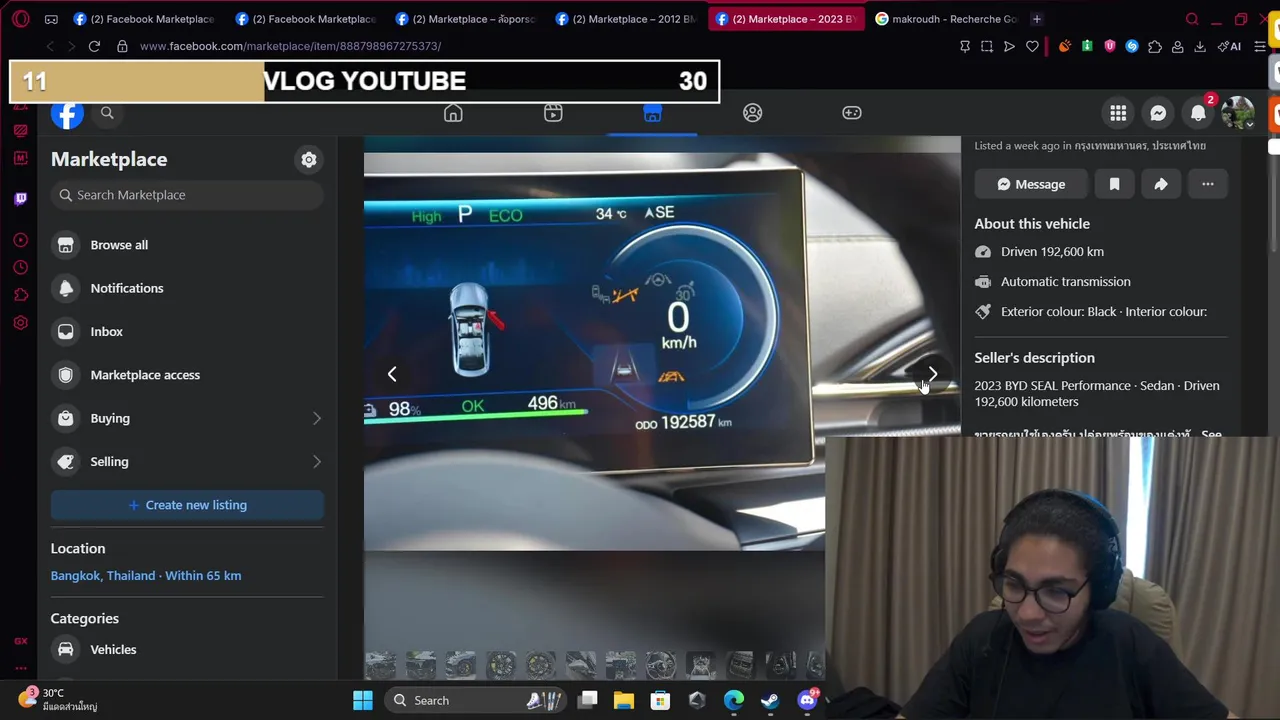The width and height of the screenshot is (1280, 720).
Task: Open Notifications in Marketplace sidebar
Action: coord(187,288)
